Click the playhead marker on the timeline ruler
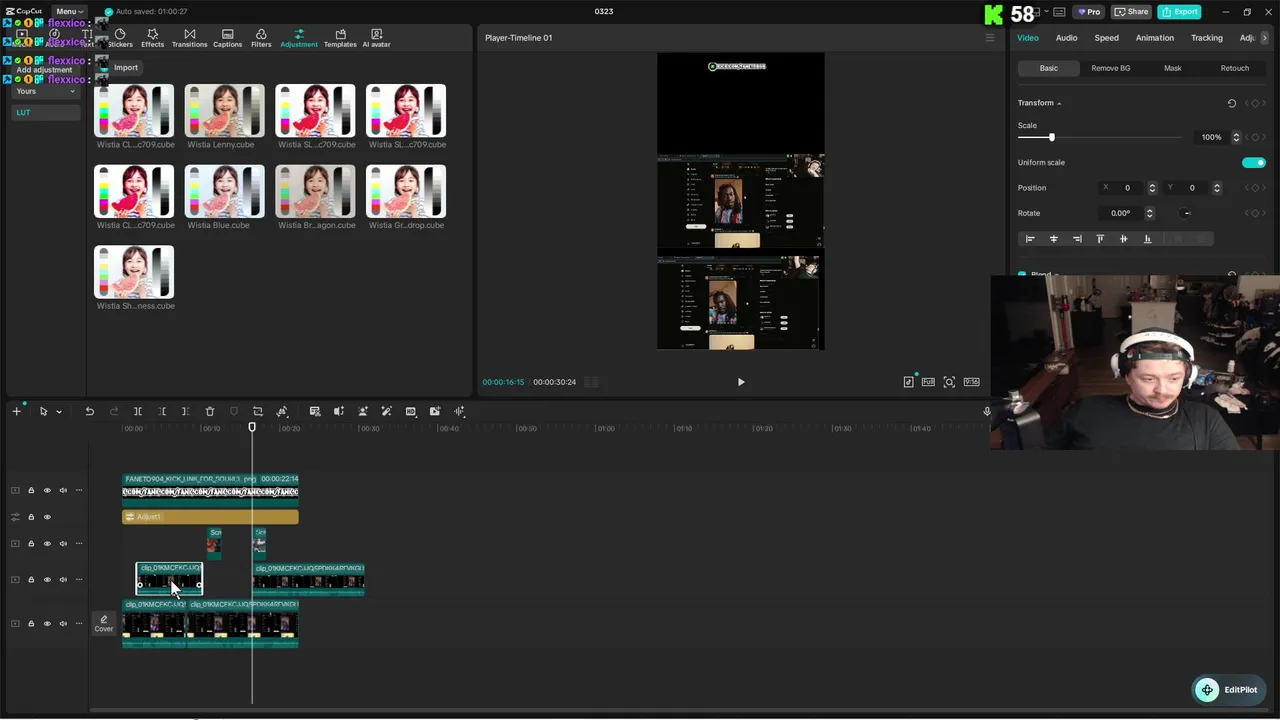Screen dimensions: 1280x720 (252, 427)
